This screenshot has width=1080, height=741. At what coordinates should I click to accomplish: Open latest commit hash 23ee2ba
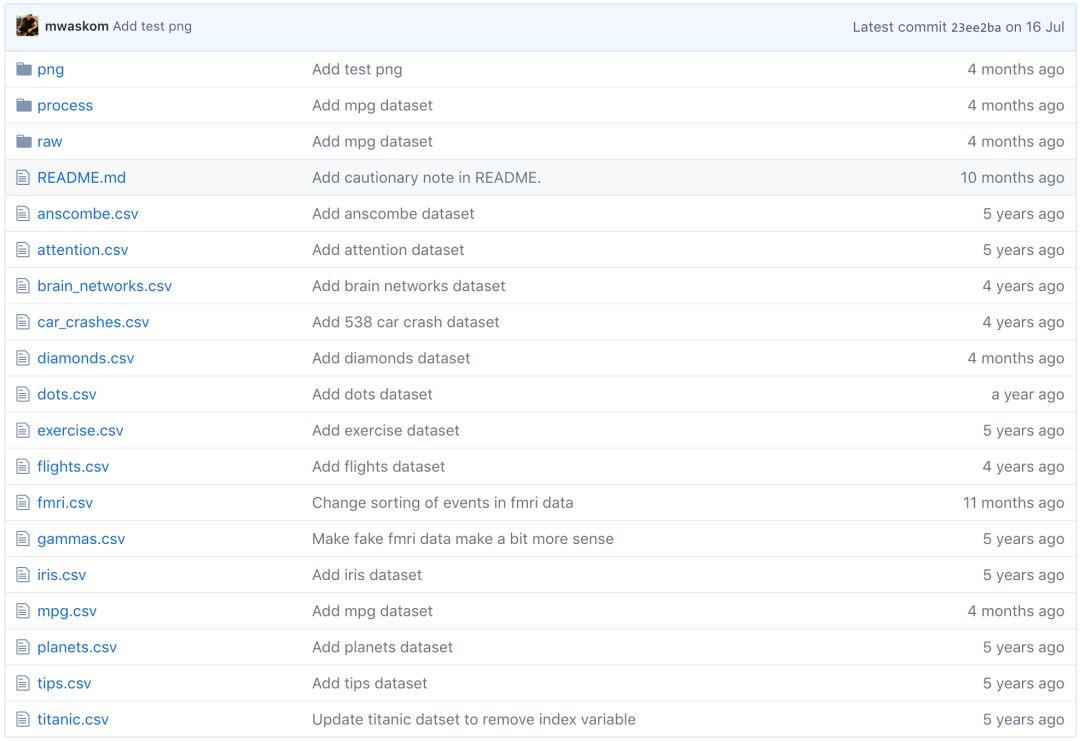(x=975, y=27)
